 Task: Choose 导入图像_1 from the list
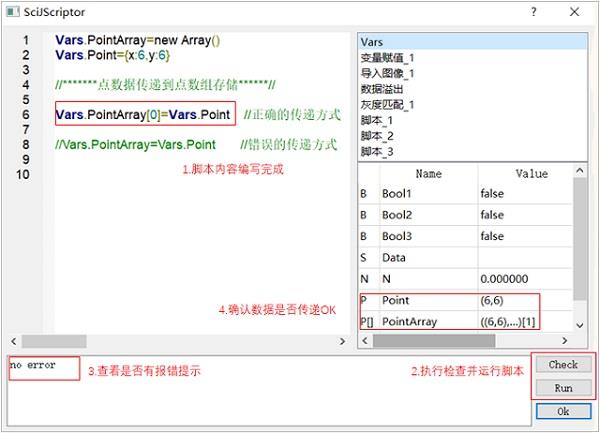[x=386, y=73]
